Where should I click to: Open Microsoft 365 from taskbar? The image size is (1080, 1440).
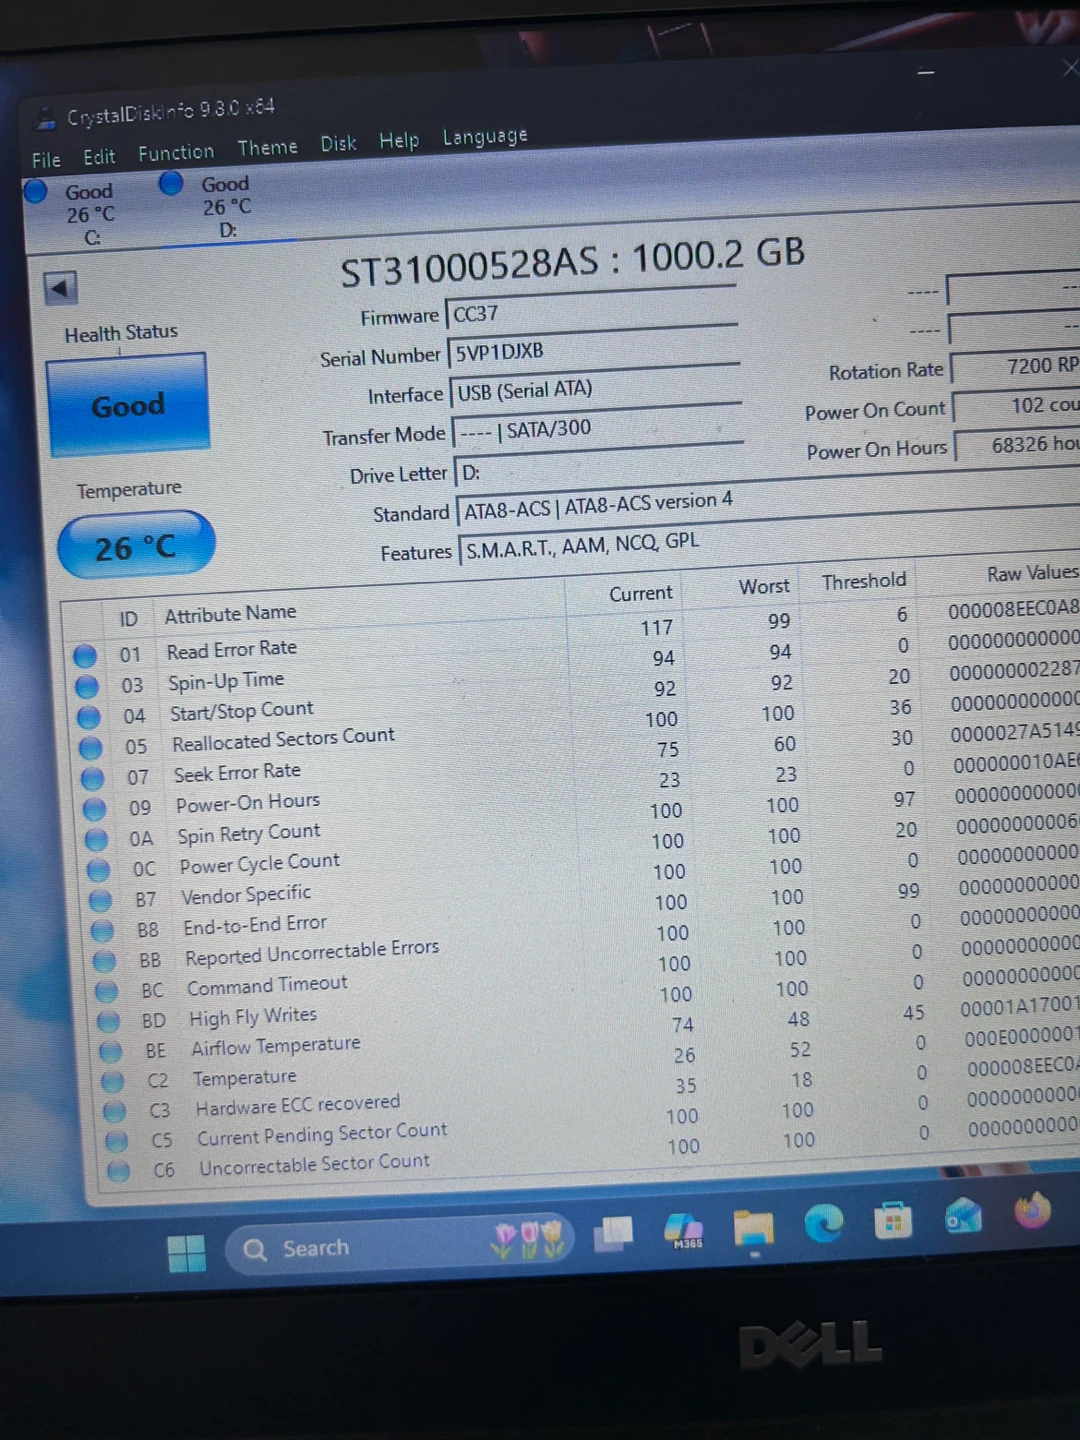click(x=684, y=1230)
